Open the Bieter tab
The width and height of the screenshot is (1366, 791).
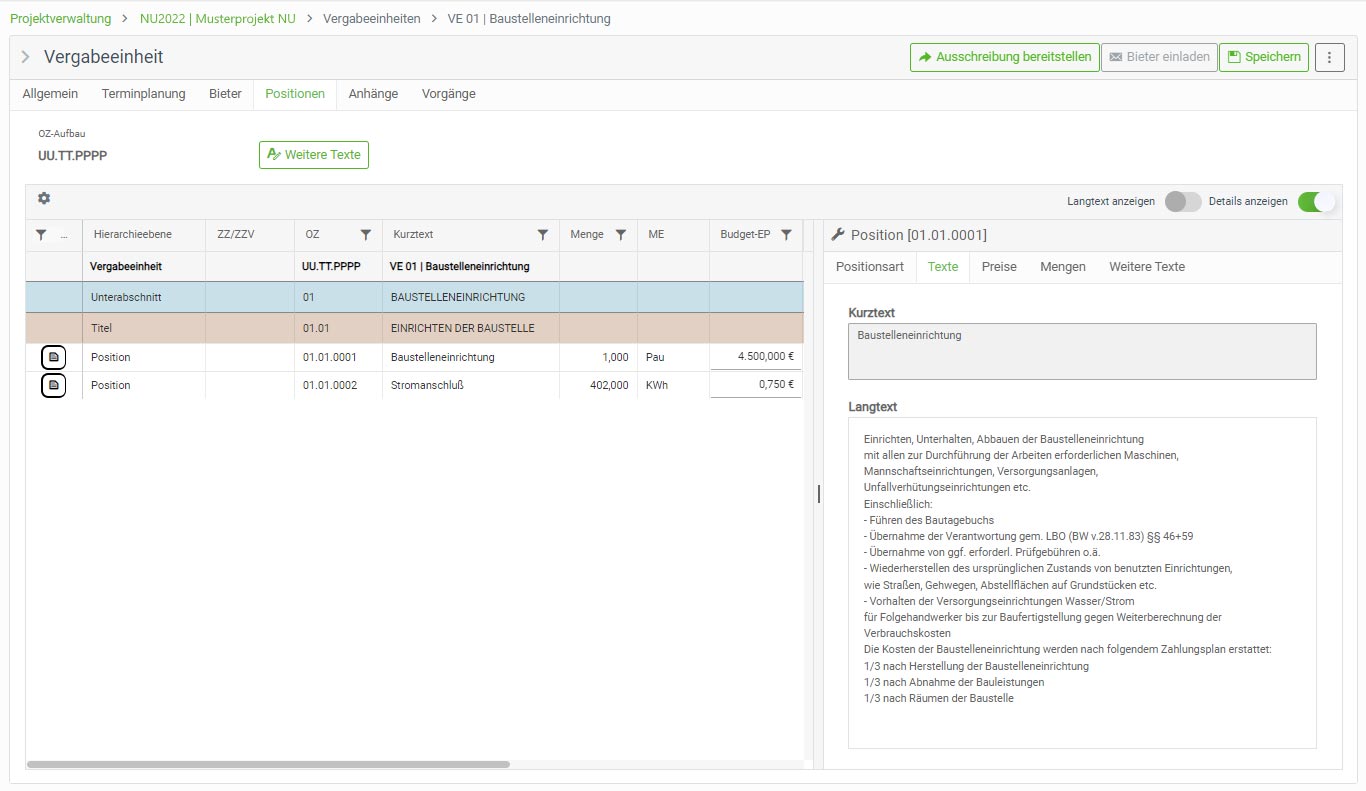pyautogui.click(x=225, y=94)
